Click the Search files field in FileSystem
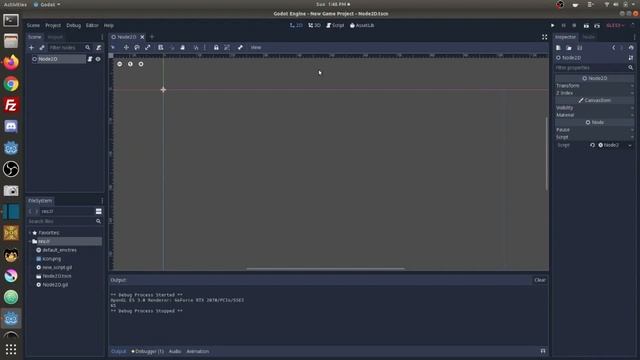 click(x=61, y=221)
